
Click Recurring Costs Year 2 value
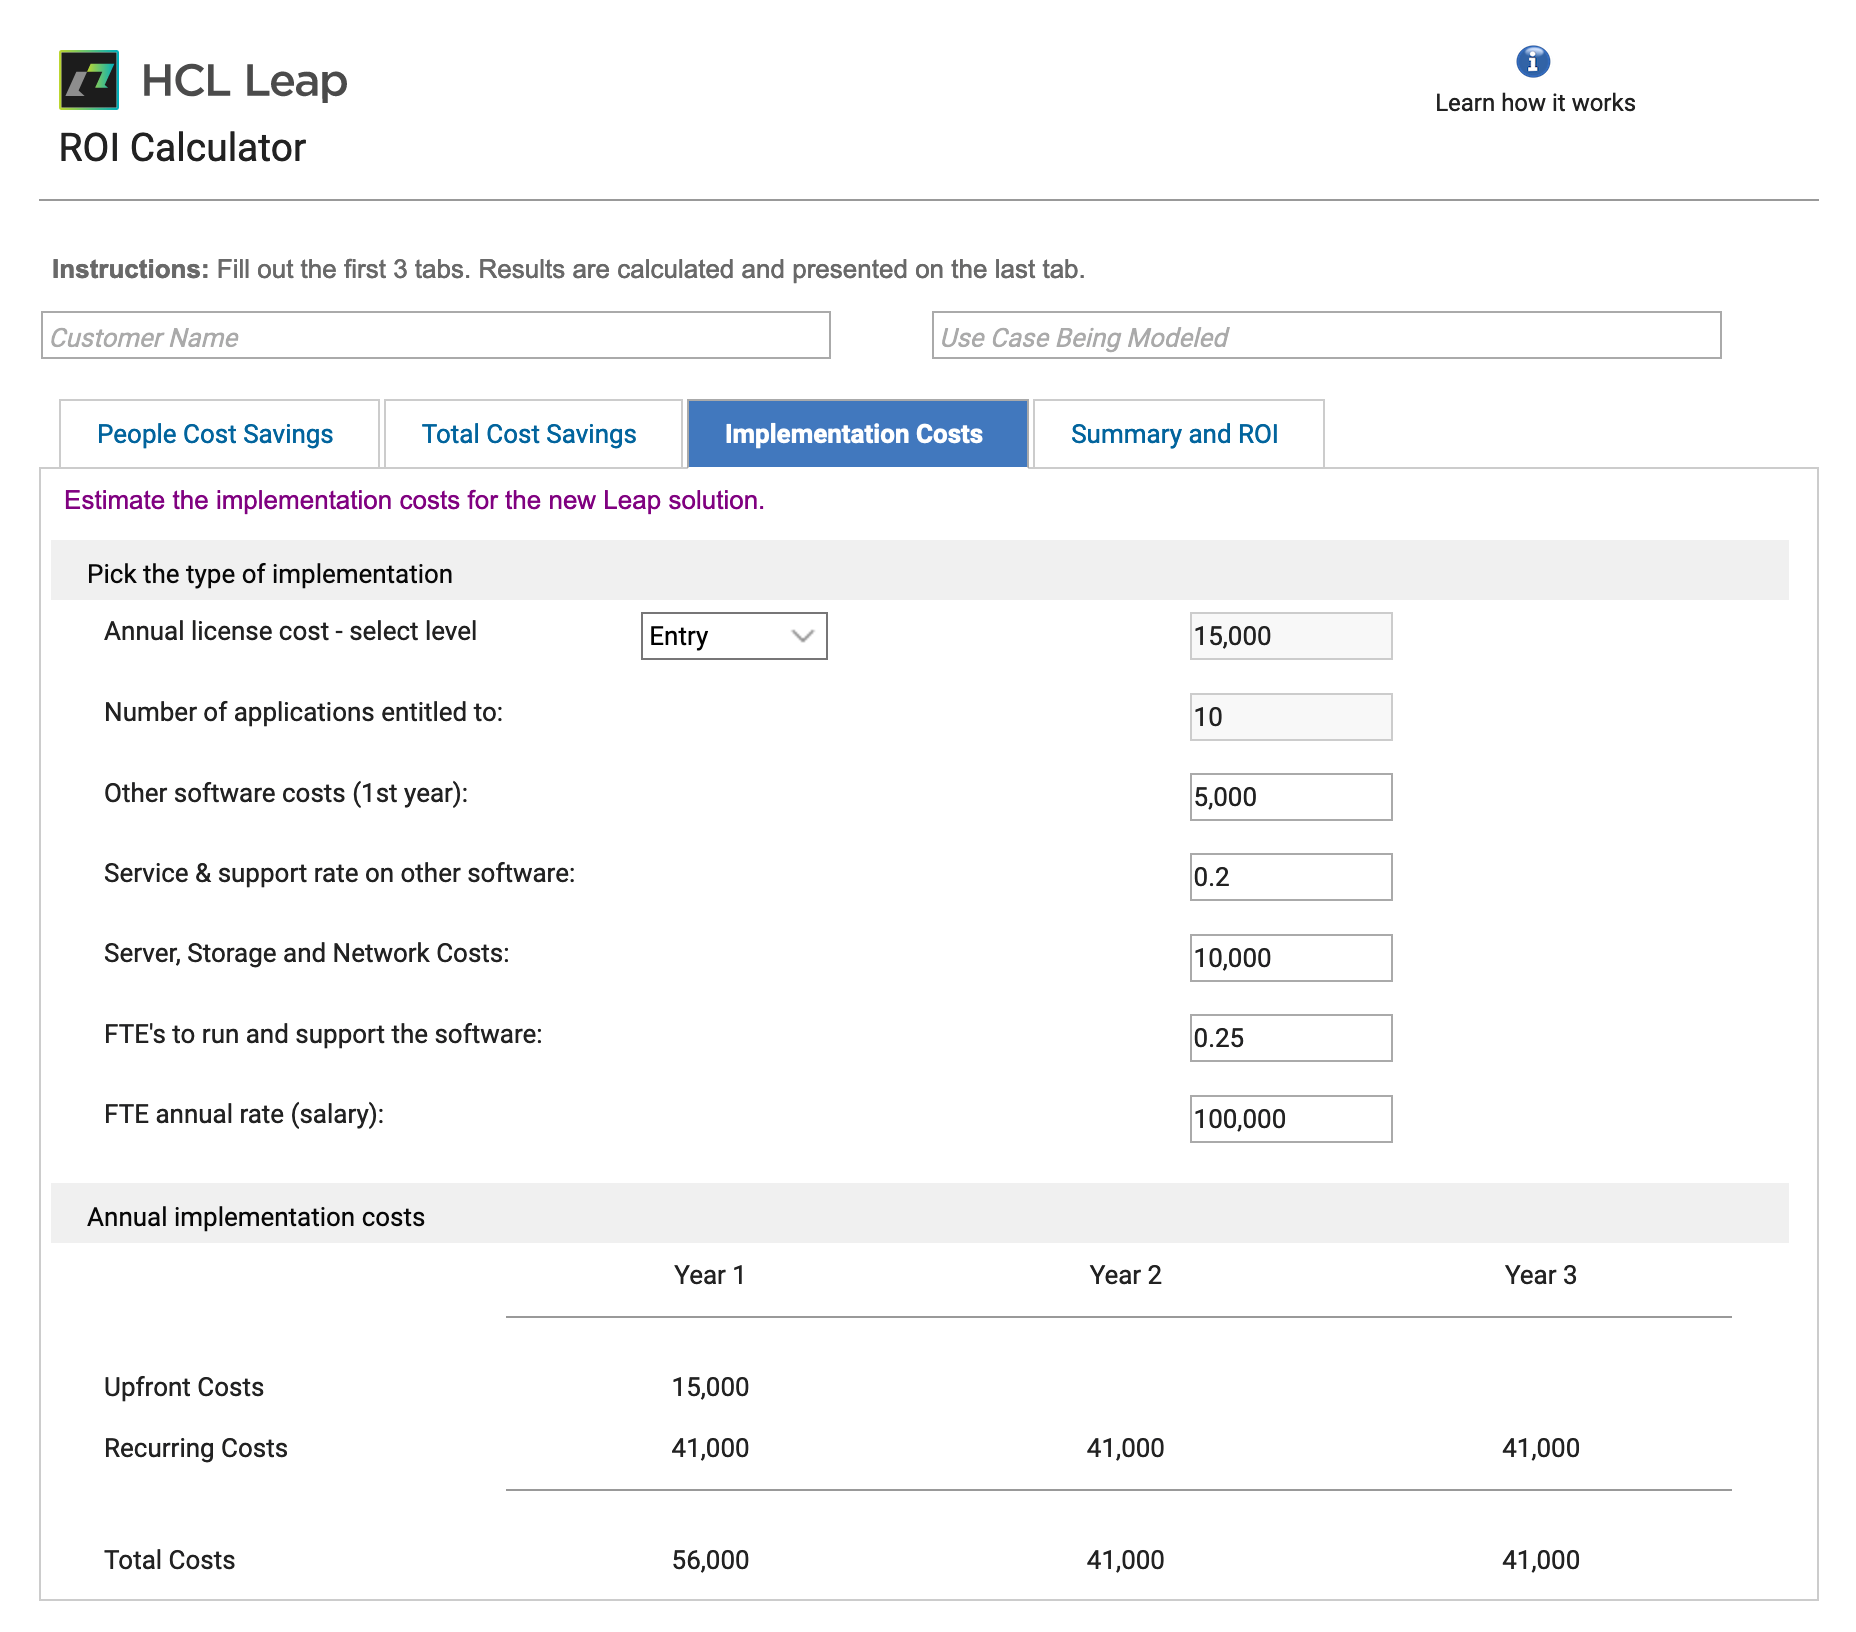[1126, 1448]
